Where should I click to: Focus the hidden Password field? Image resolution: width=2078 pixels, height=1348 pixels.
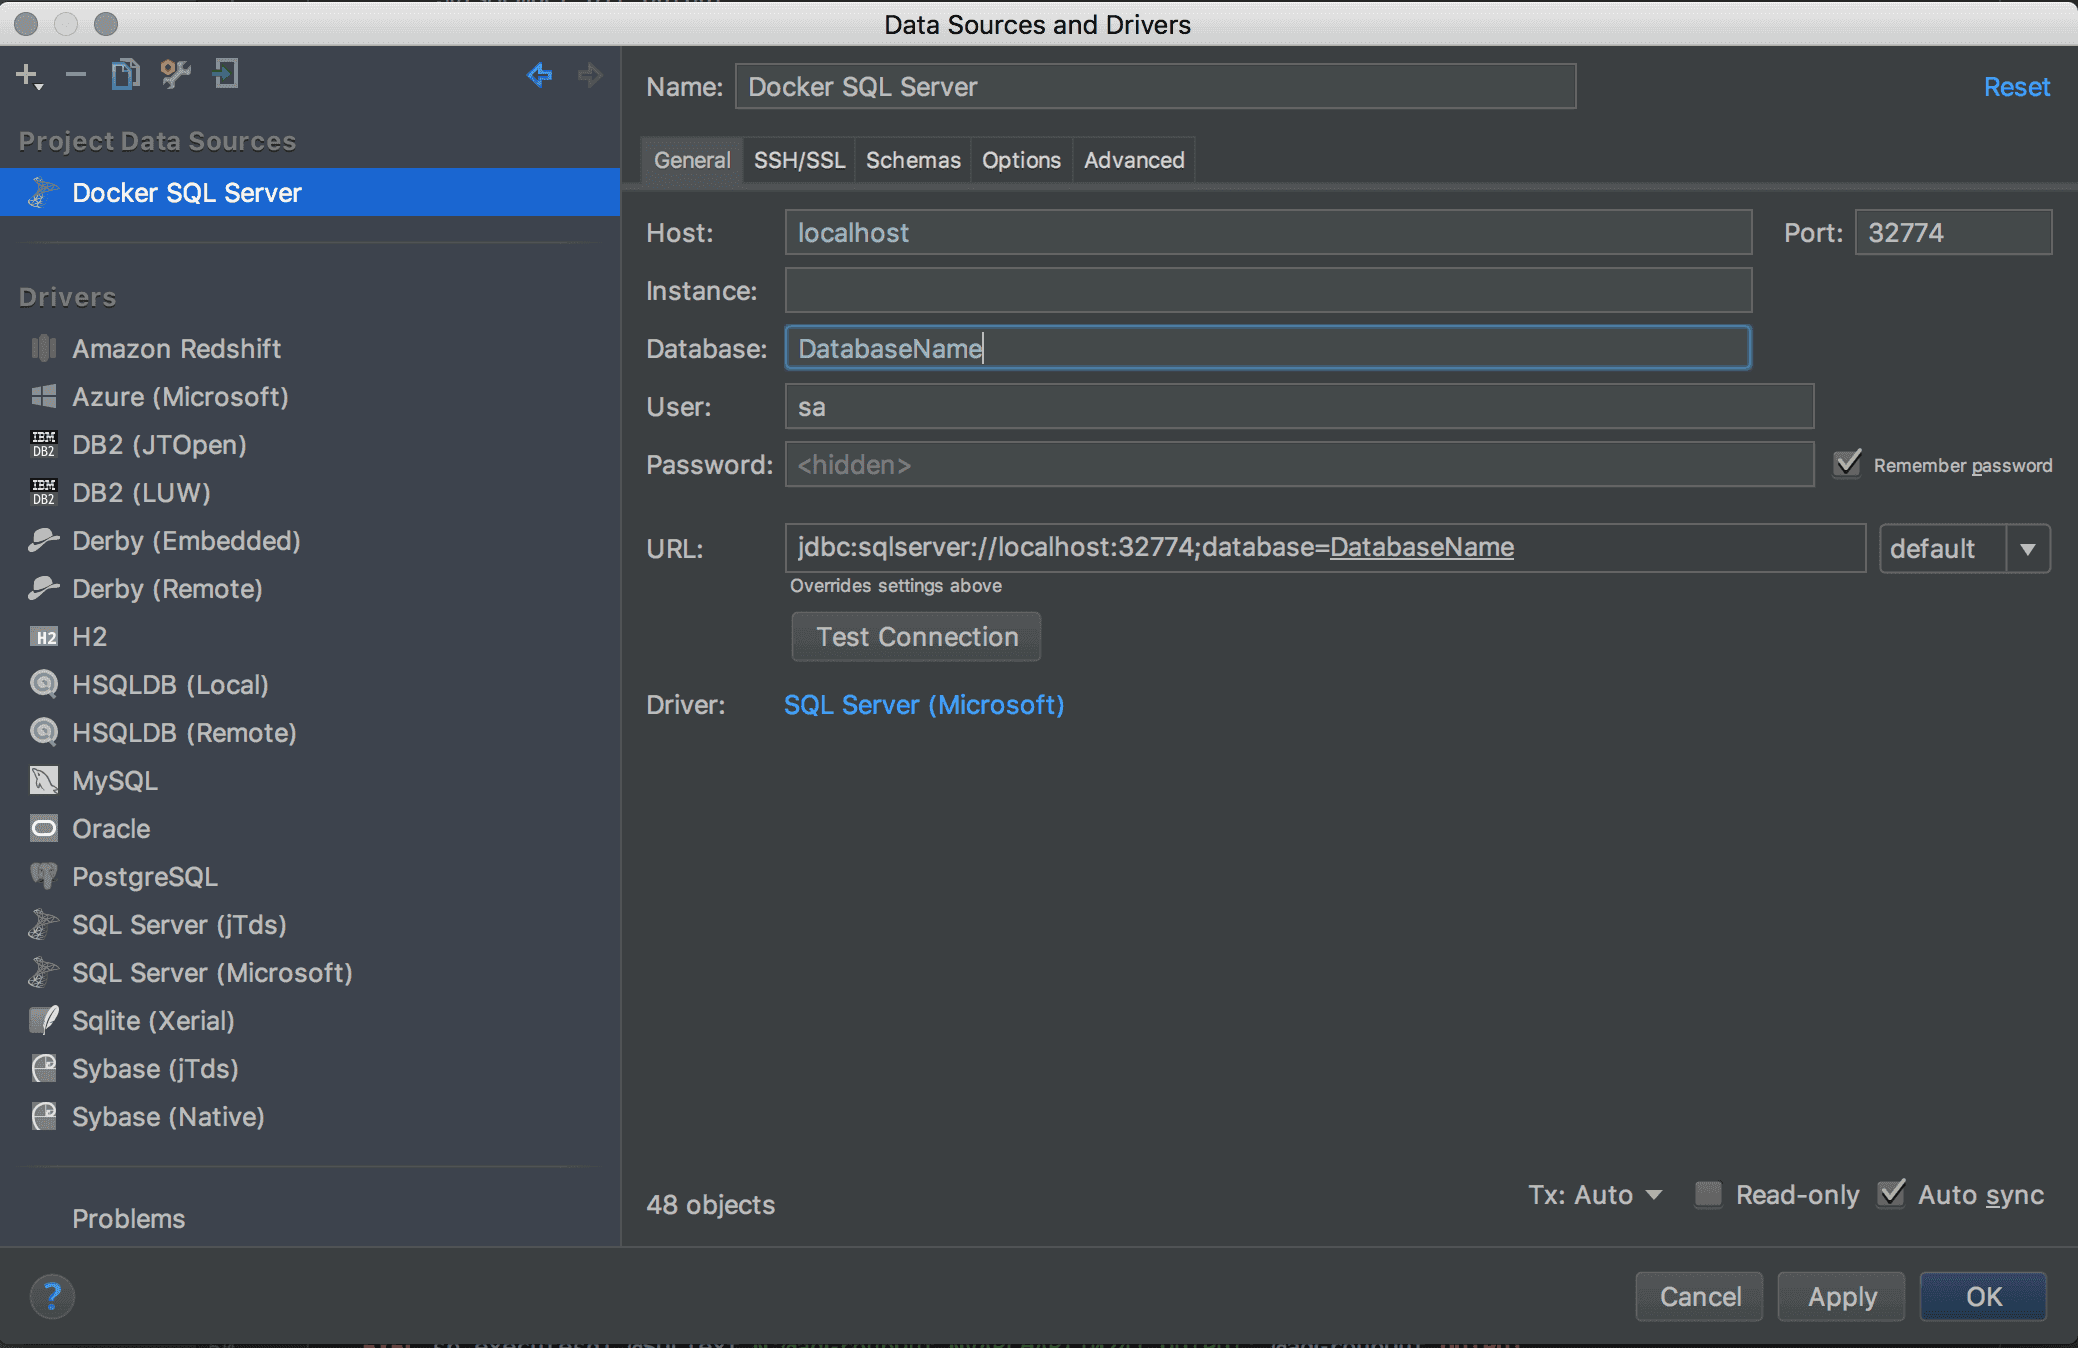(1300, 465)
